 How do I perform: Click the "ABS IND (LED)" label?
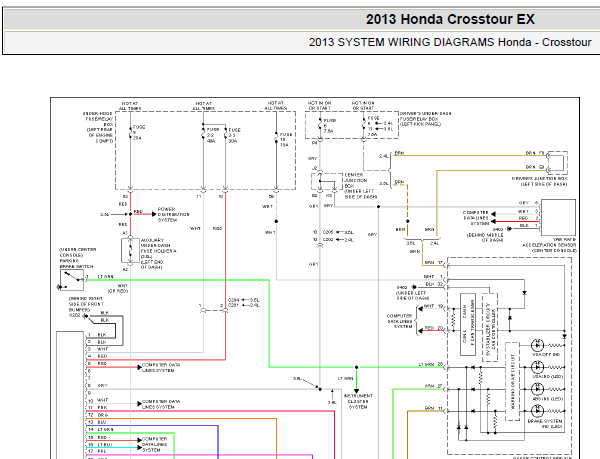tap(548, 399)
